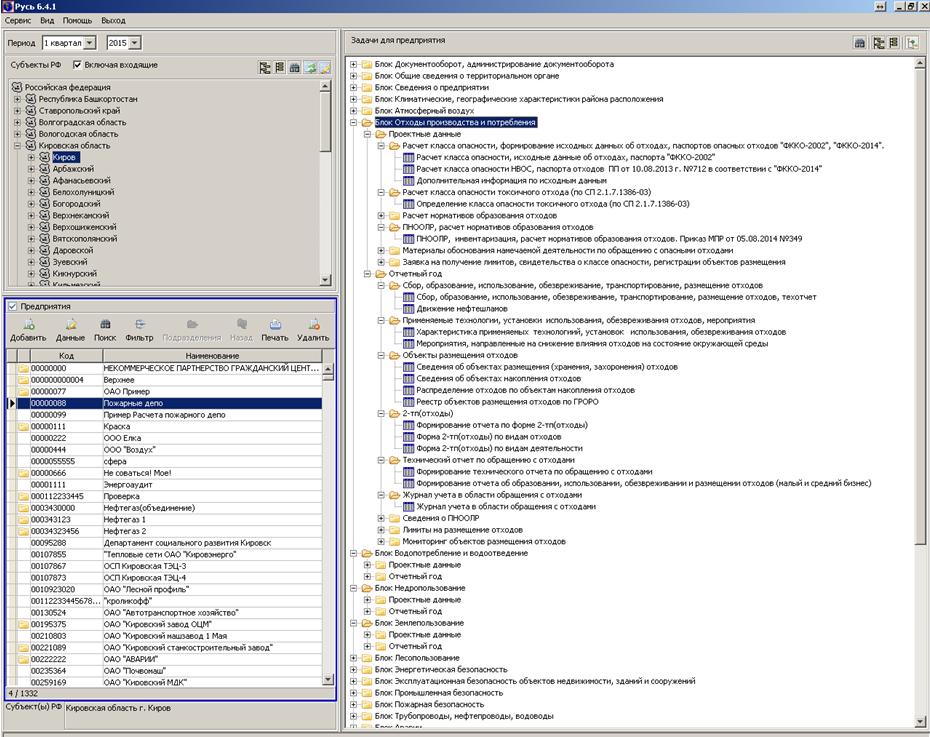Click the Удалить (Delete) icon

pos(313,325)
